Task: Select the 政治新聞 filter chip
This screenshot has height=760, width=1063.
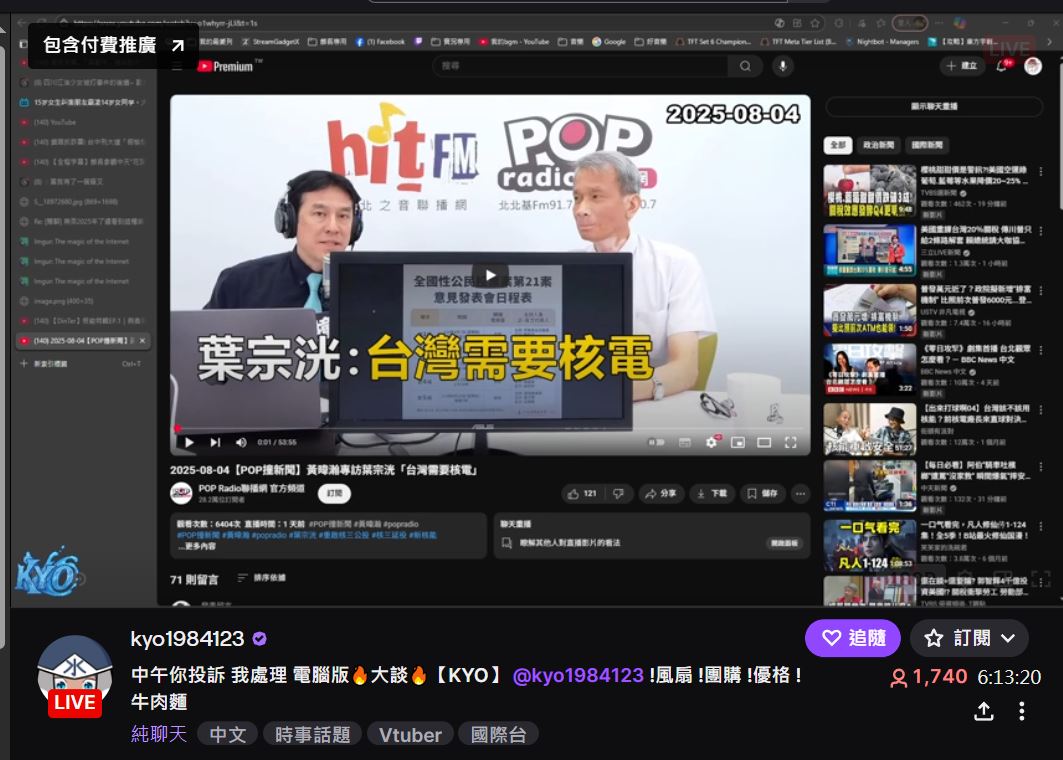Action: point(878,145)
